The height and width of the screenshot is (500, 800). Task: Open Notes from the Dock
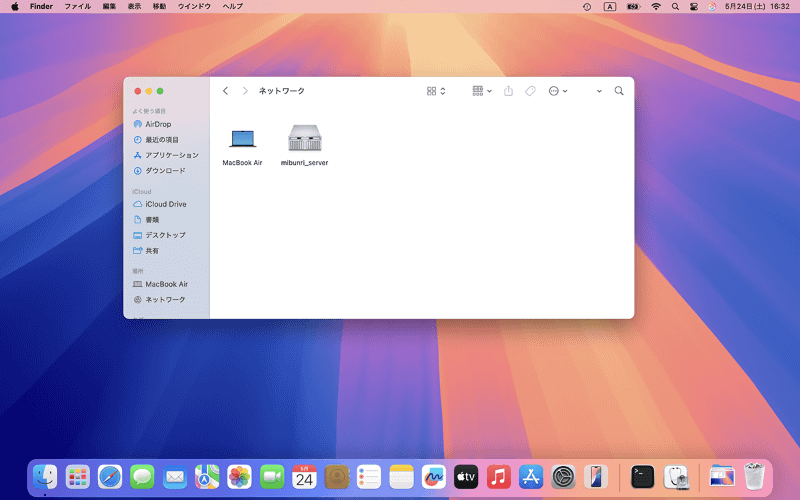point(402,478)
